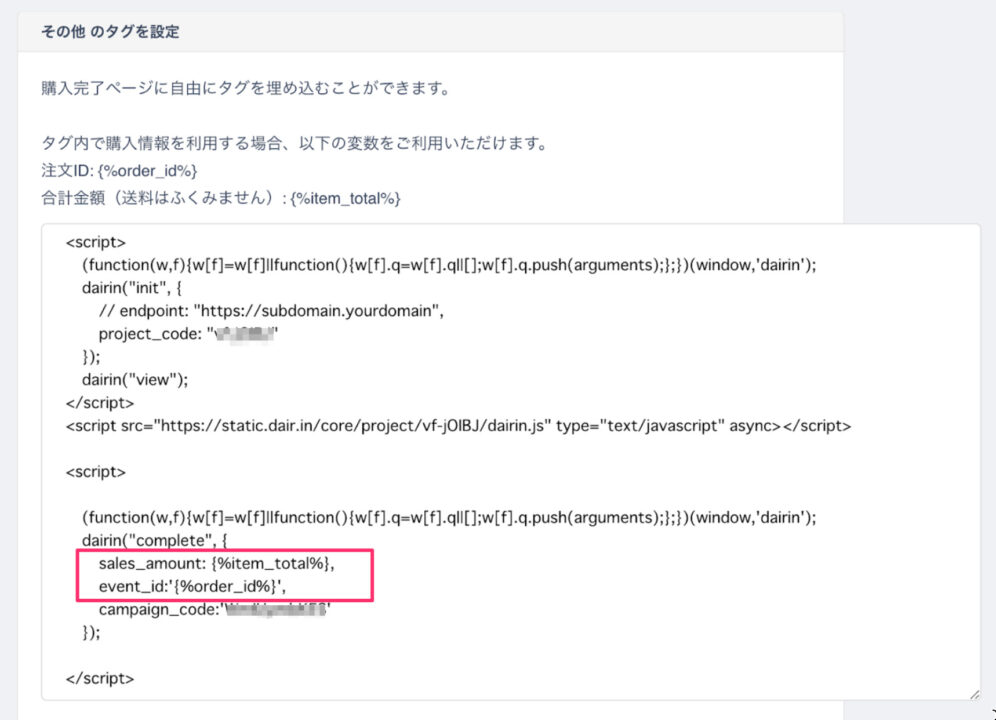Click the 'campaign_code:' line in the textarea
The width and height of the screenshot is (996, 720).
(215, 609)
